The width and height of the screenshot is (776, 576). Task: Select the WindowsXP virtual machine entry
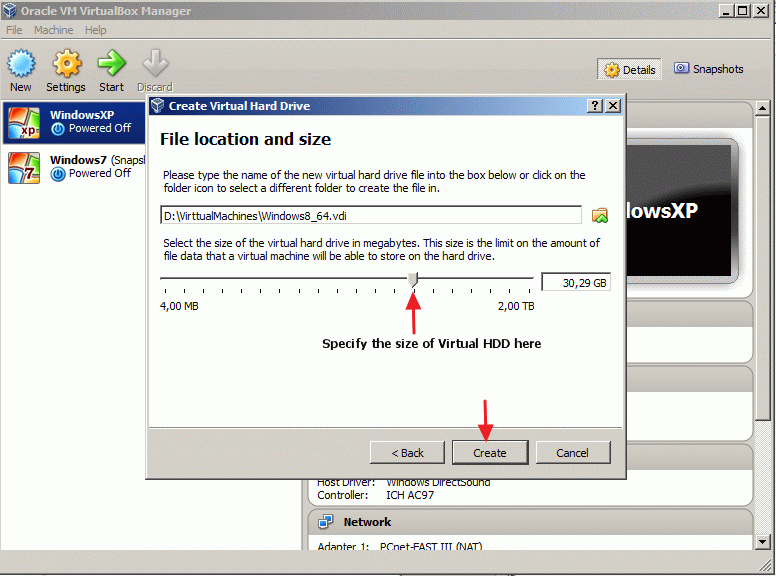(x=74, y=122)
